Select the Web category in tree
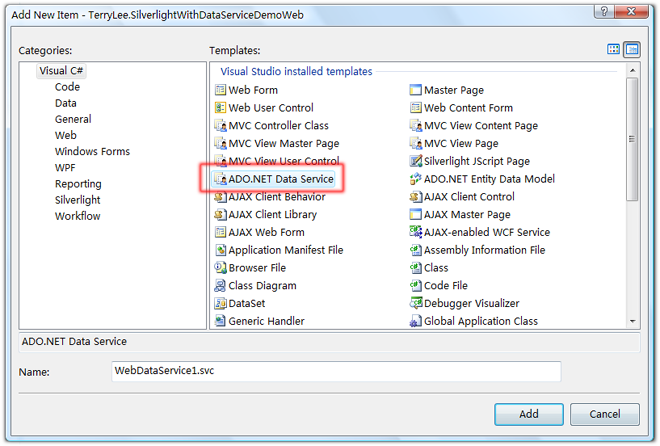660x446 pixels. [65, 135]
